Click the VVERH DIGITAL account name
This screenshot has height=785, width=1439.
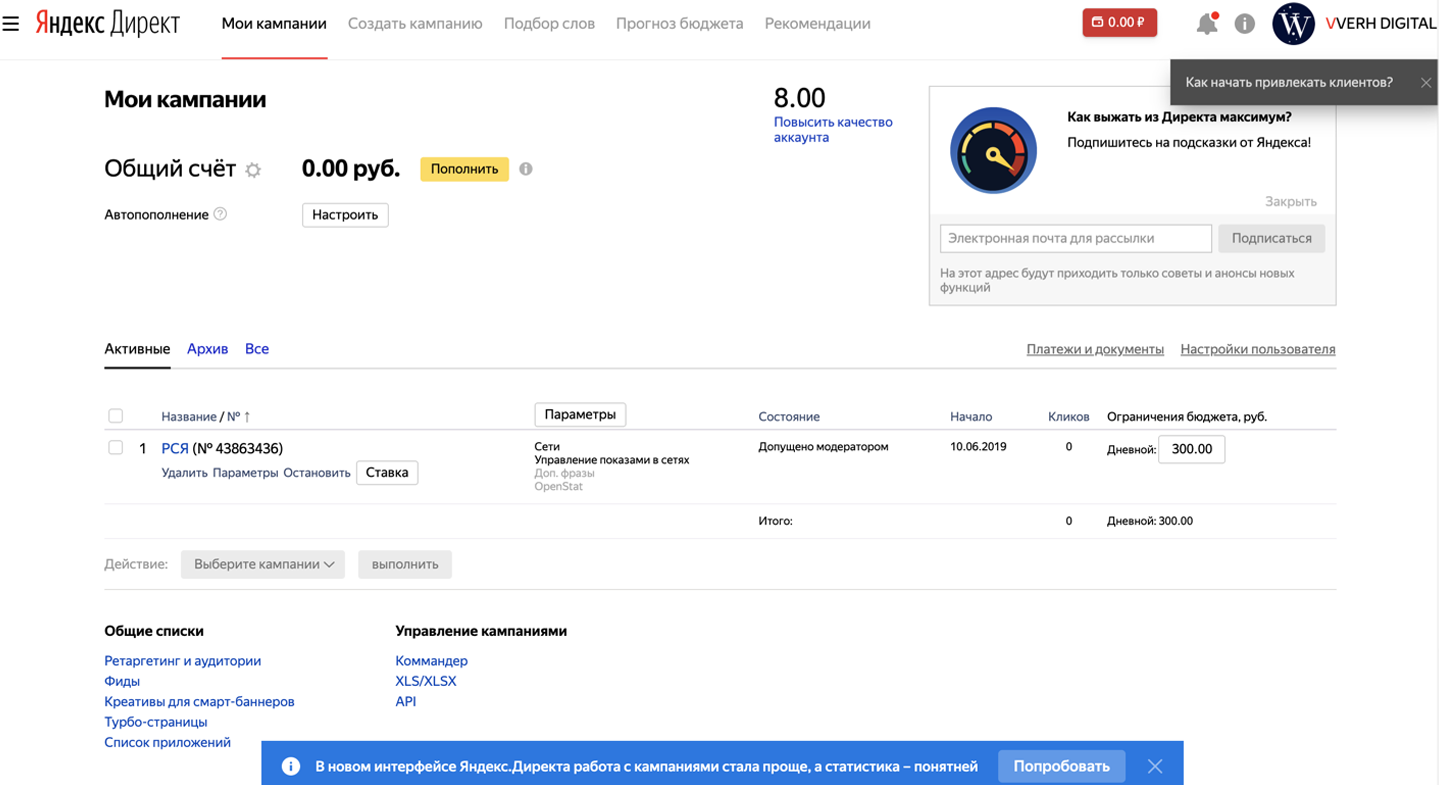click(1380, 23)
